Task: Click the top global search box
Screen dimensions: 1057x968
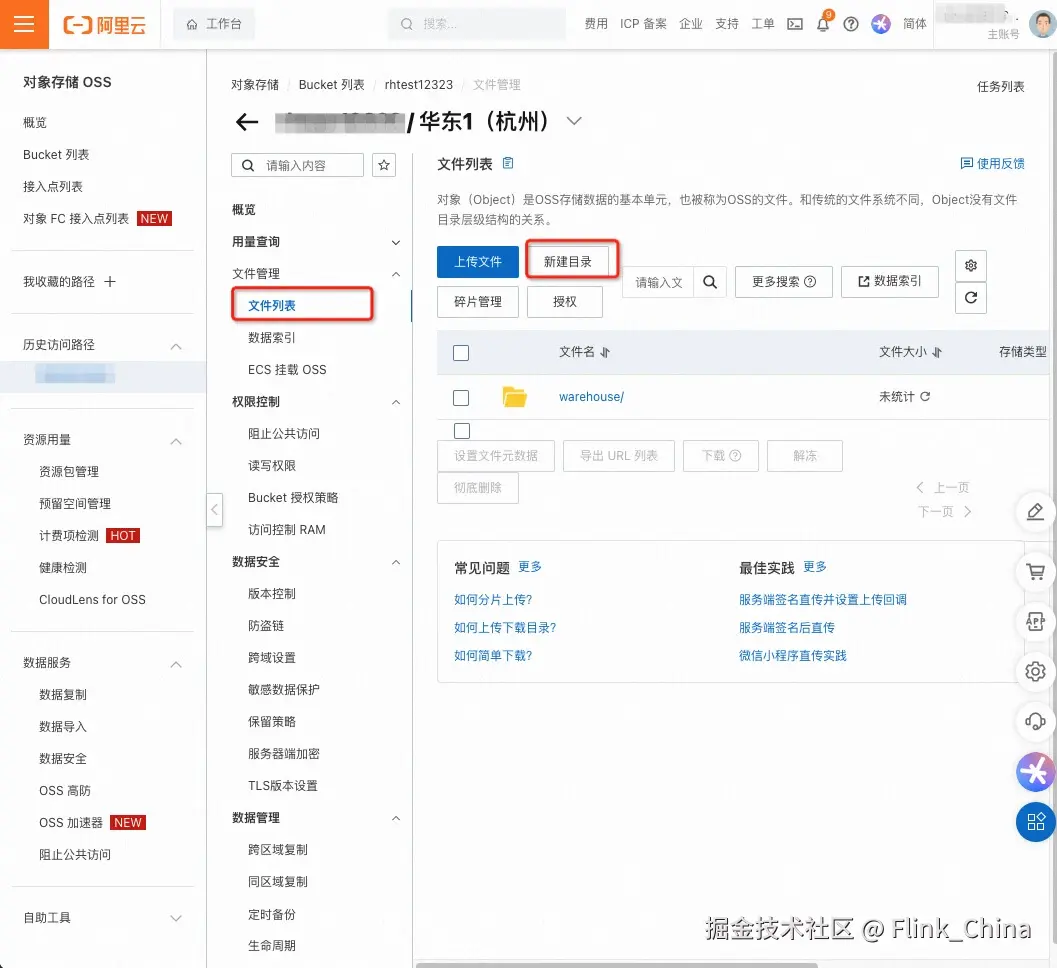Action: (x=477, y=24)
